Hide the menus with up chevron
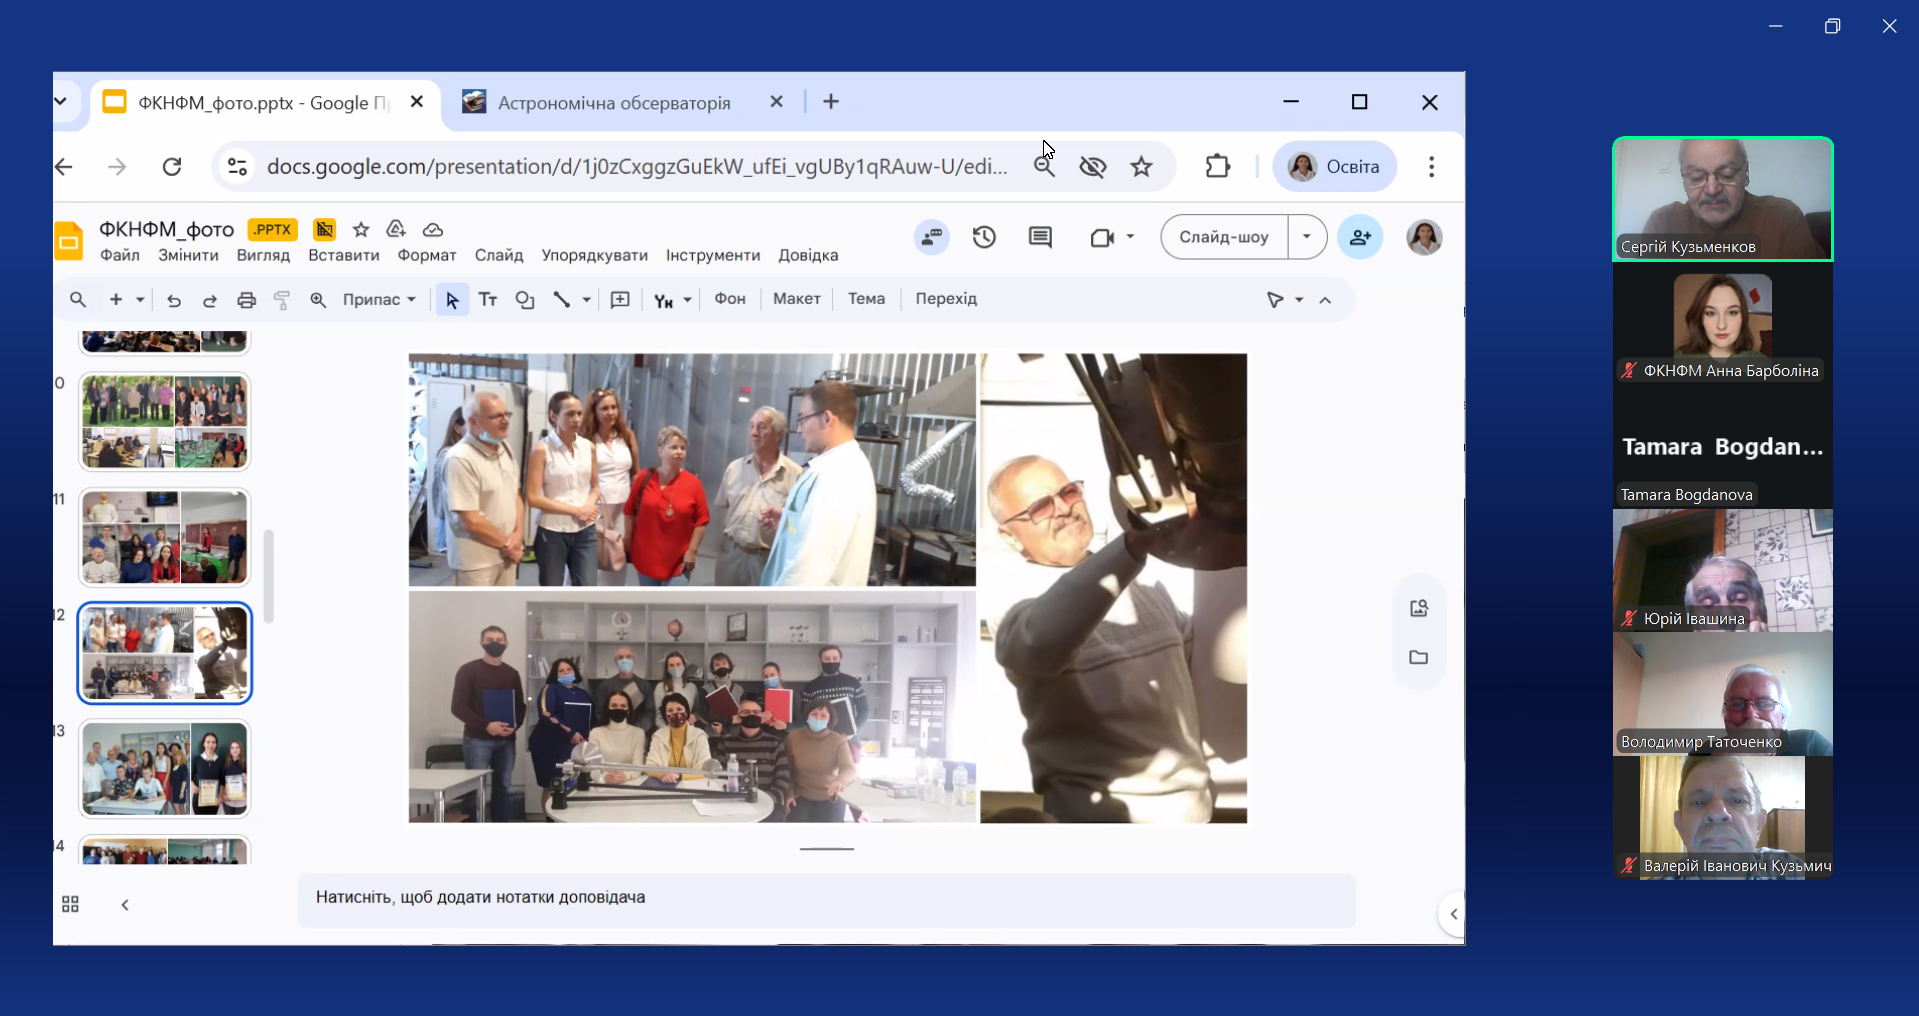Viewport: 1919px width, 1016px height. [x=1325, y=300]
